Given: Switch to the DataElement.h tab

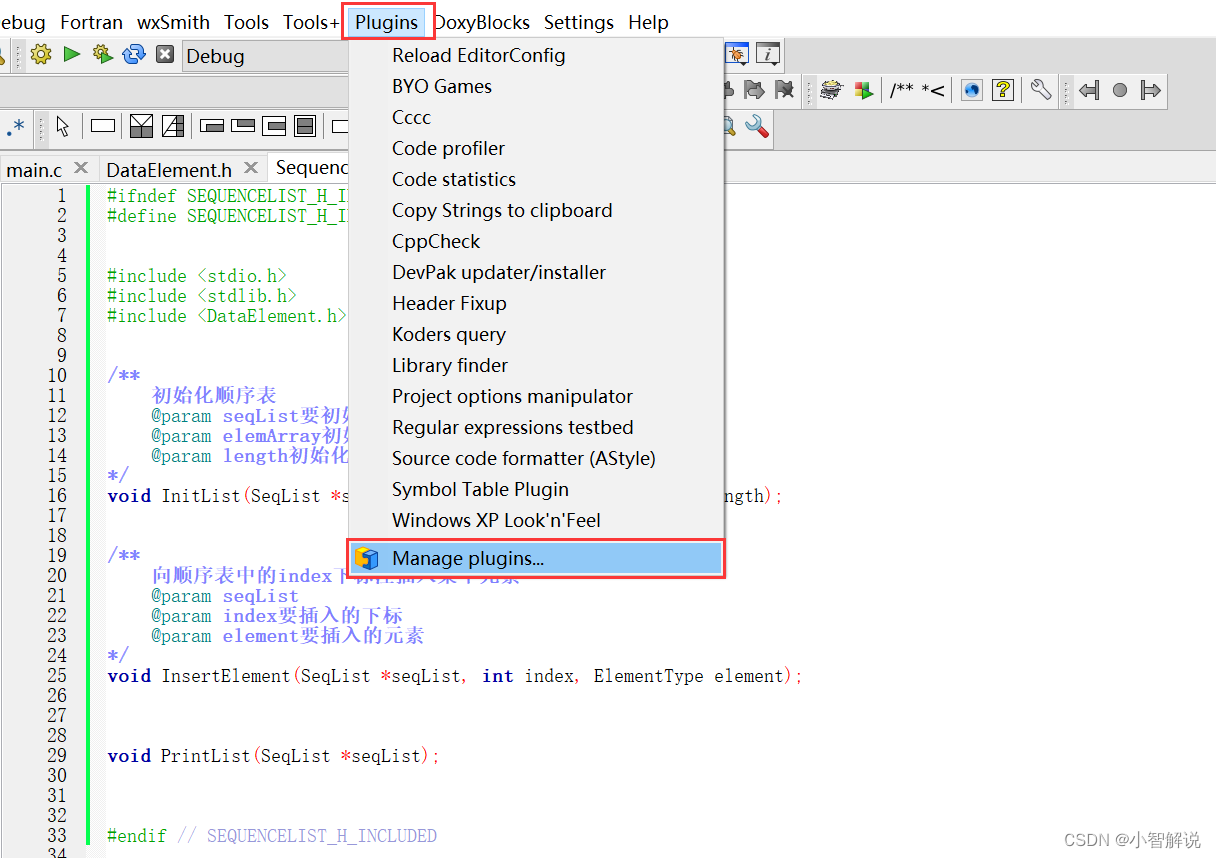Looking at the screenshot, I should (169, 170).
